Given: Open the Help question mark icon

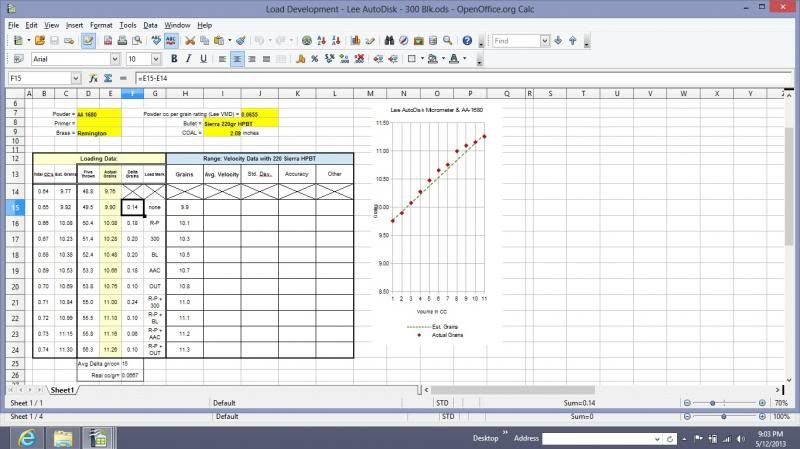Looking at the screenshot, I should [x=467, y=40].
